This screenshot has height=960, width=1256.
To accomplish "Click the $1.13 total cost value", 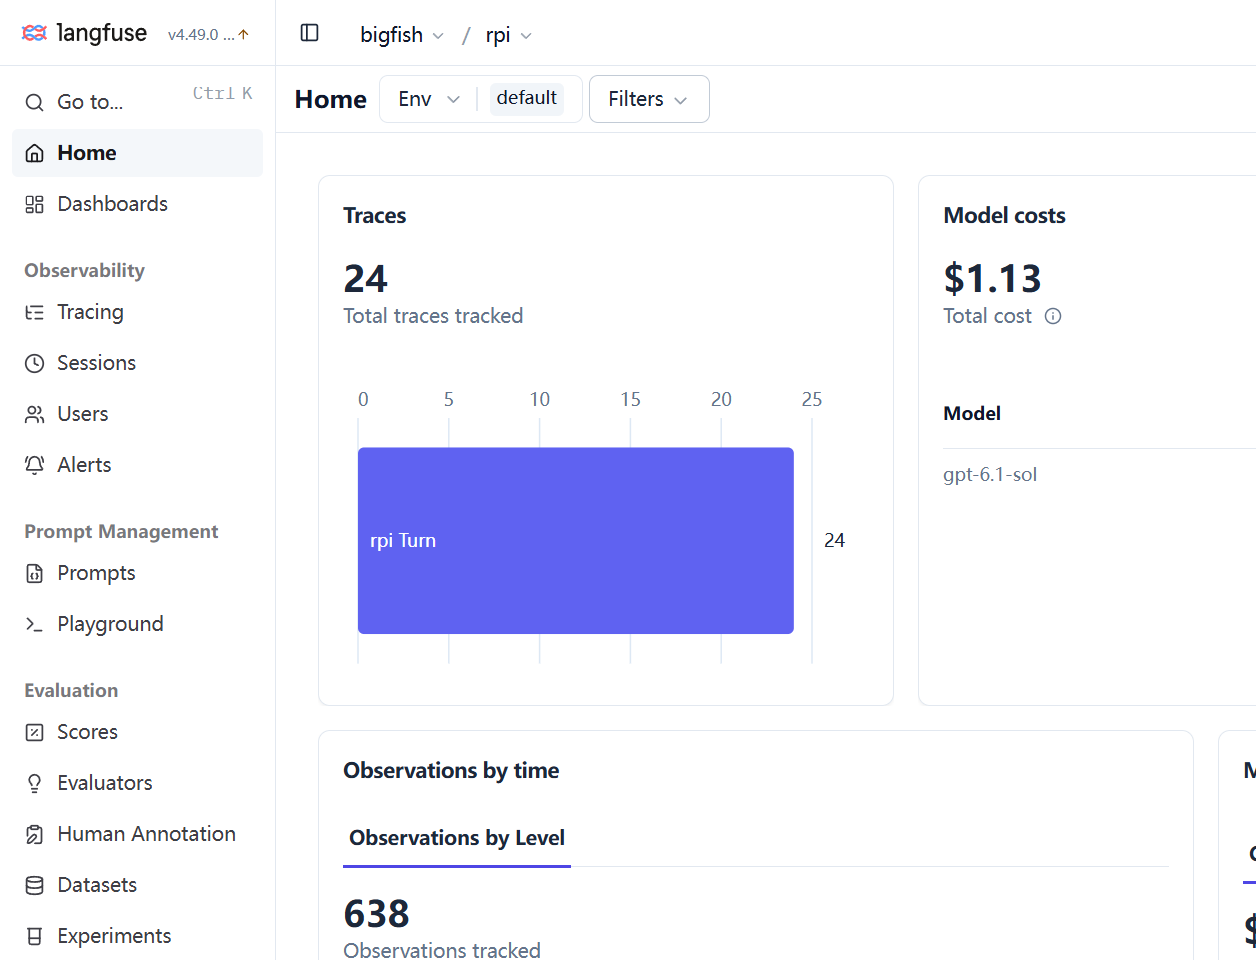I will tap(993, 278).
